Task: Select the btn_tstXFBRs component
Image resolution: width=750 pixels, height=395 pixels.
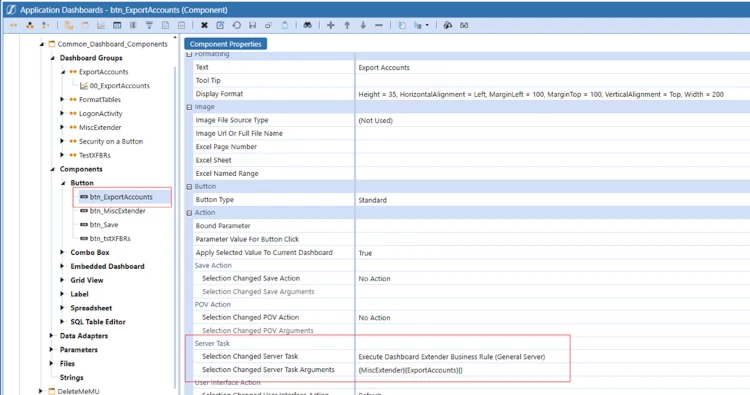Action: pos(110,238)
